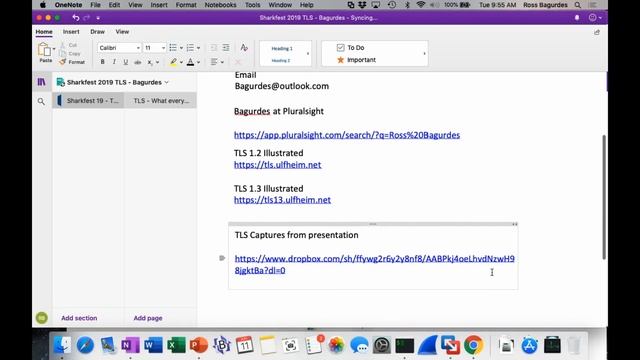This screenshot has width=640, height=360.
Task: Open Excel from the dock
Action: (x=176, y=345)
